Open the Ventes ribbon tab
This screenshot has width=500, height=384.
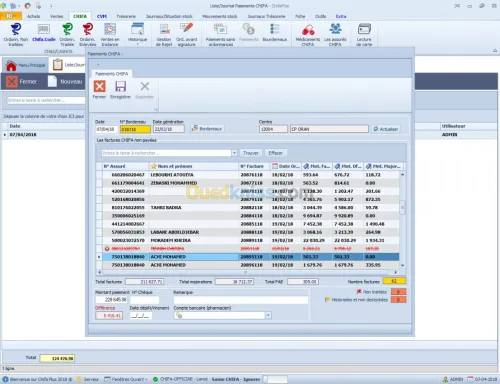[56, 16]
